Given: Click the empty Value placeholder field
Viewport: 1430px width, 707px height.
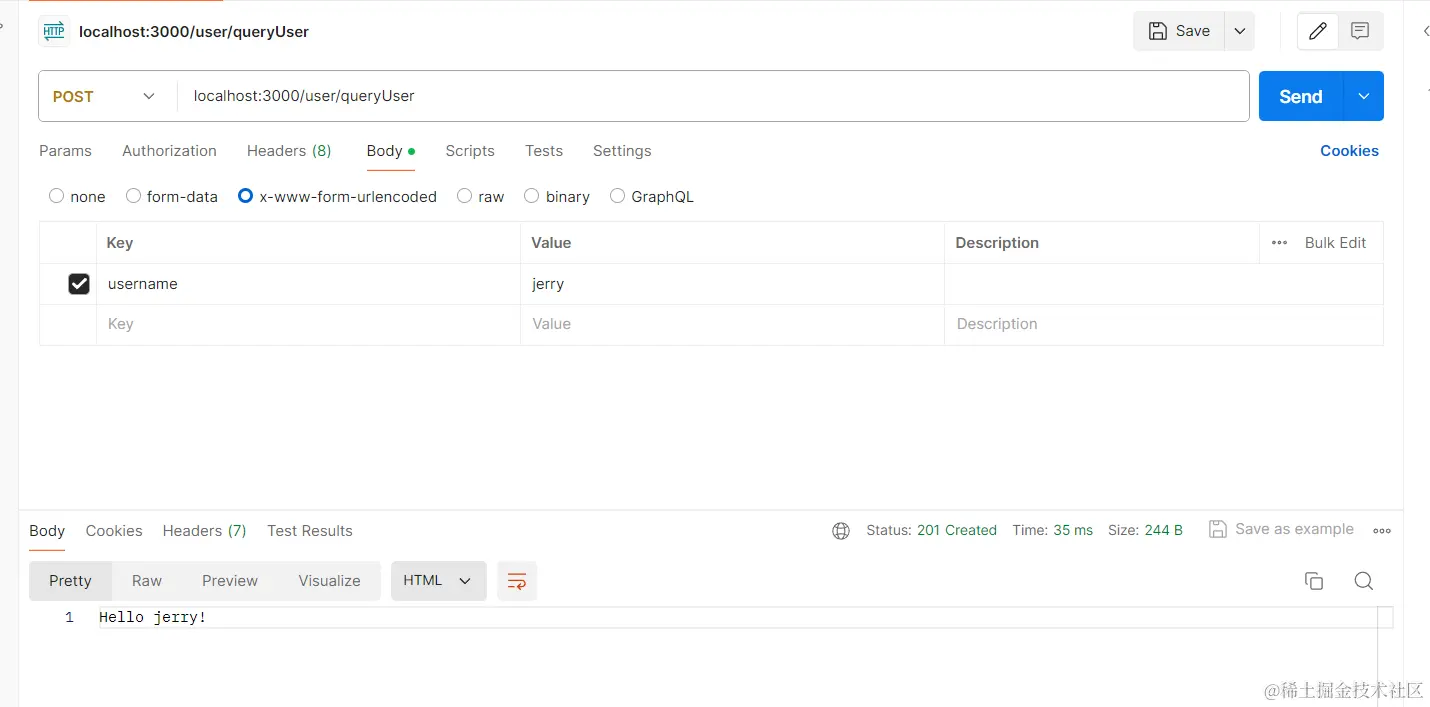Looking at the screenshot, I should pyautogui.click(x=732, y=325).
